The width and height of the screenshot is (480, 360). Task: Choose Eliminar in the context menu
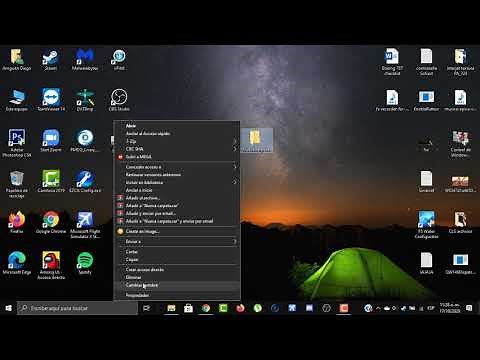[177, 277]
